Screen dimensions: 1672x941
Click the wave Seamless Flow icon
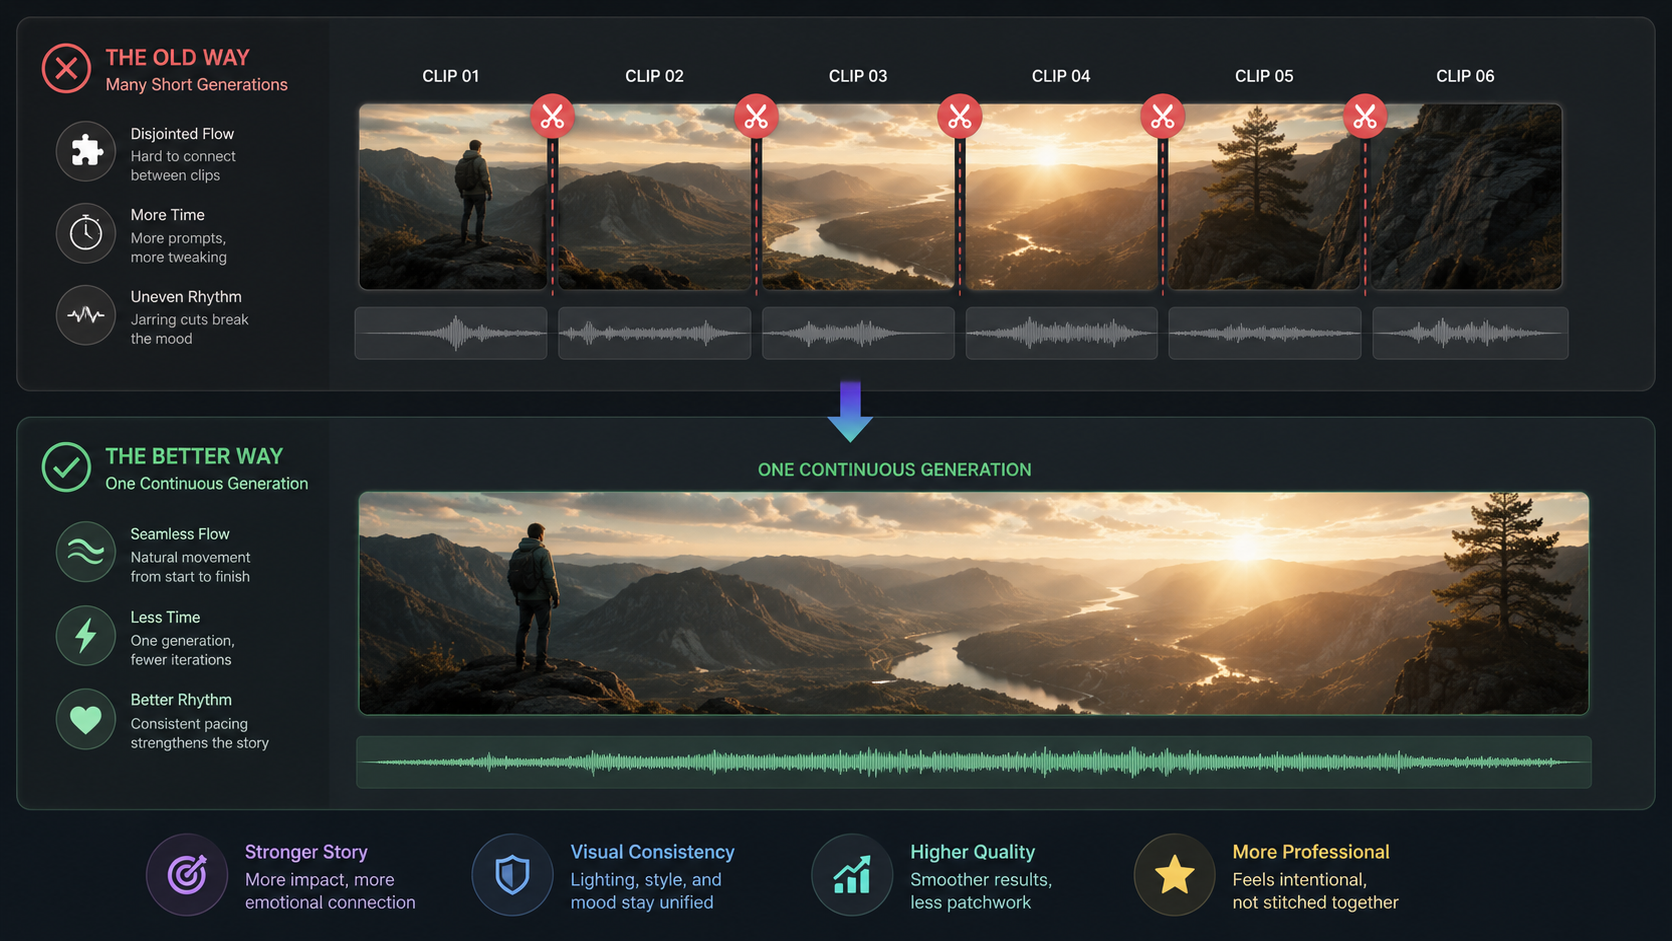pos(86,552)
